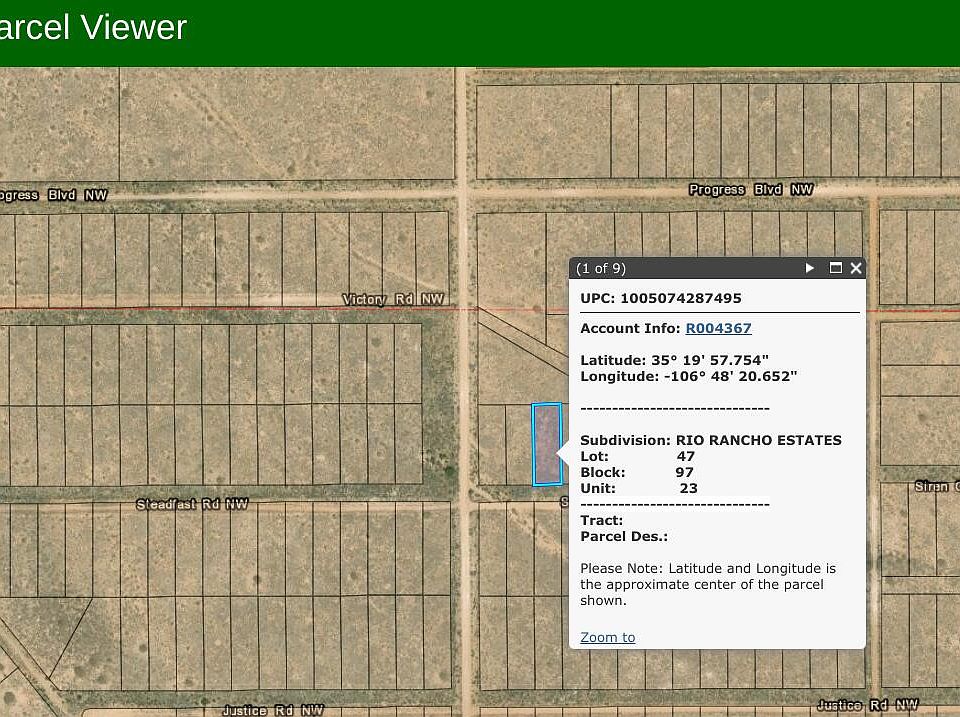The image size is (960, 717).
Task: Click the popup pointer arrow beside highlighted parcel
Action: point(563,445)
